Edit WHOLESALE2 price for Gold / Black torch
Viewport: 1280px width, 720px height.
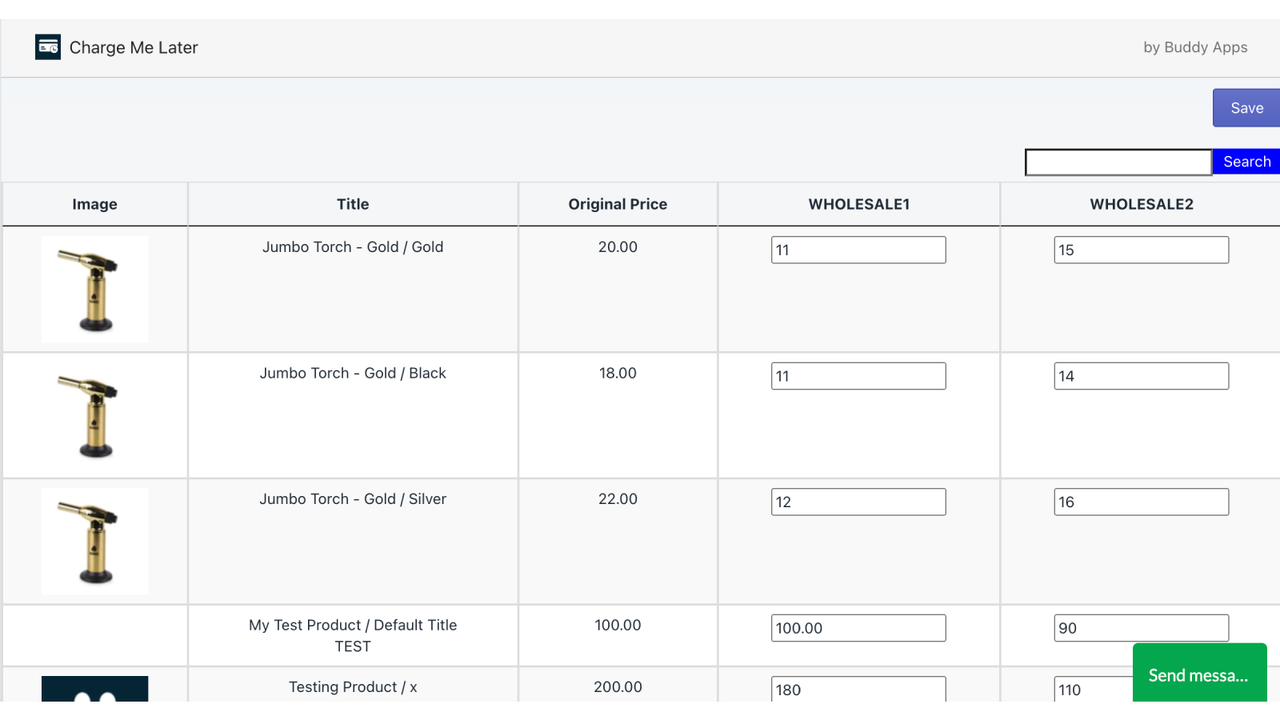tap(1141, 376)
